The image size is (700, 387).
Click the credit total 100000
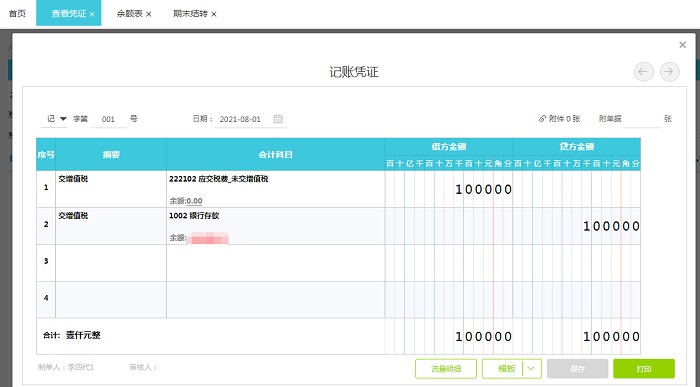tap(611, 337)
